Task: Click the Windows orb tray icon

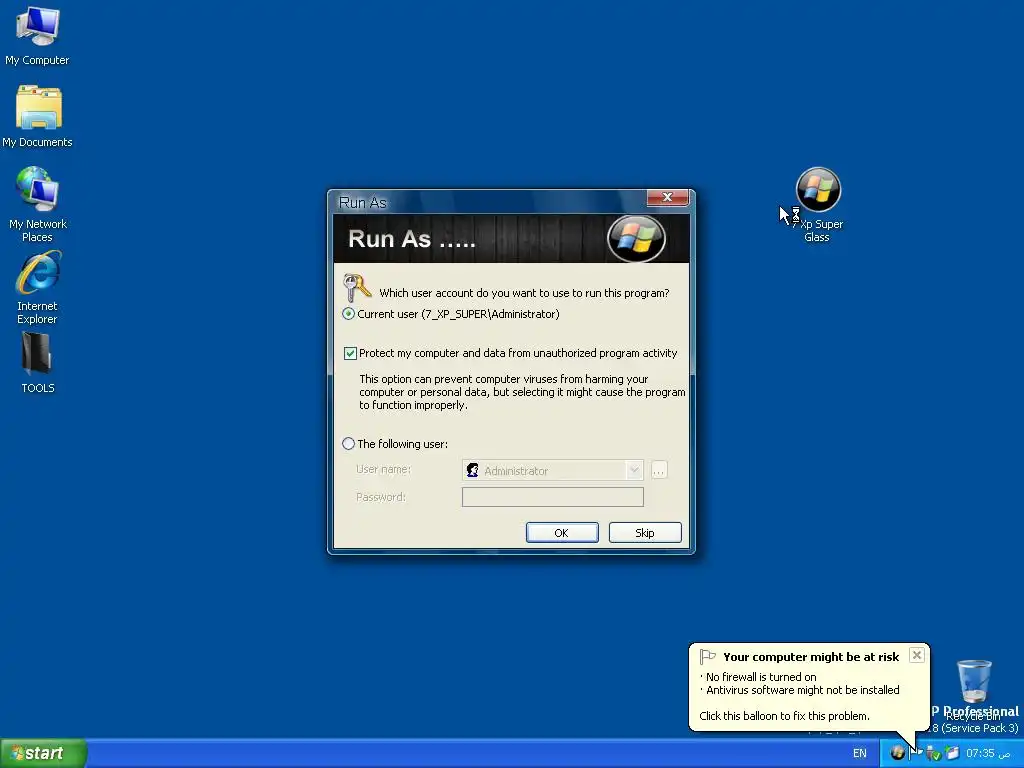Action: click(898, 753)
